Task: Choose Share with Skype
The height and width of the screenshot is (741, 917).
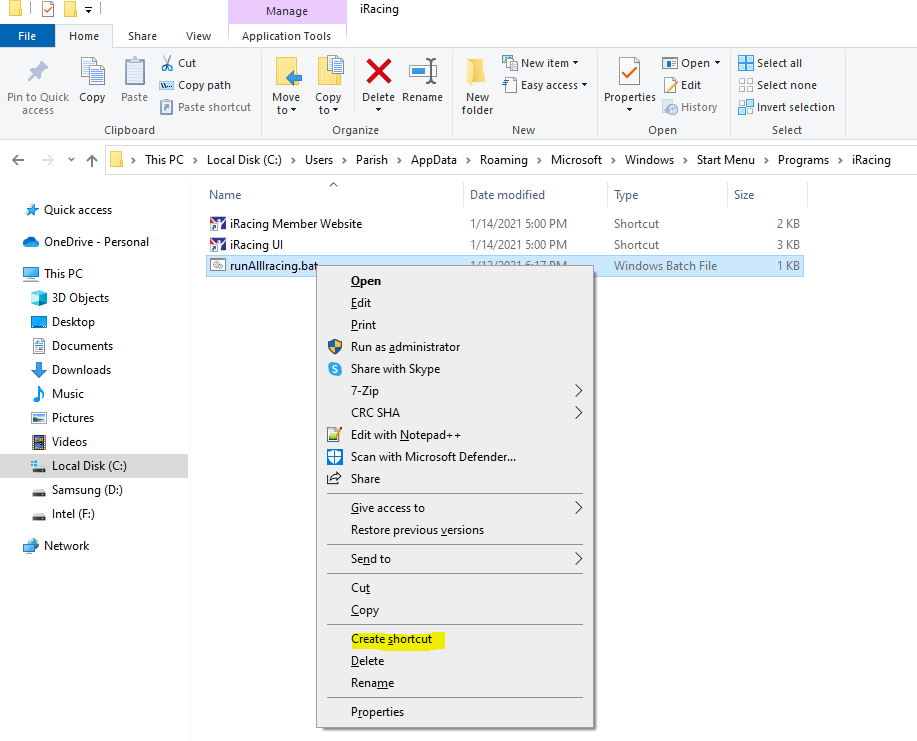Action: (455, 369)
